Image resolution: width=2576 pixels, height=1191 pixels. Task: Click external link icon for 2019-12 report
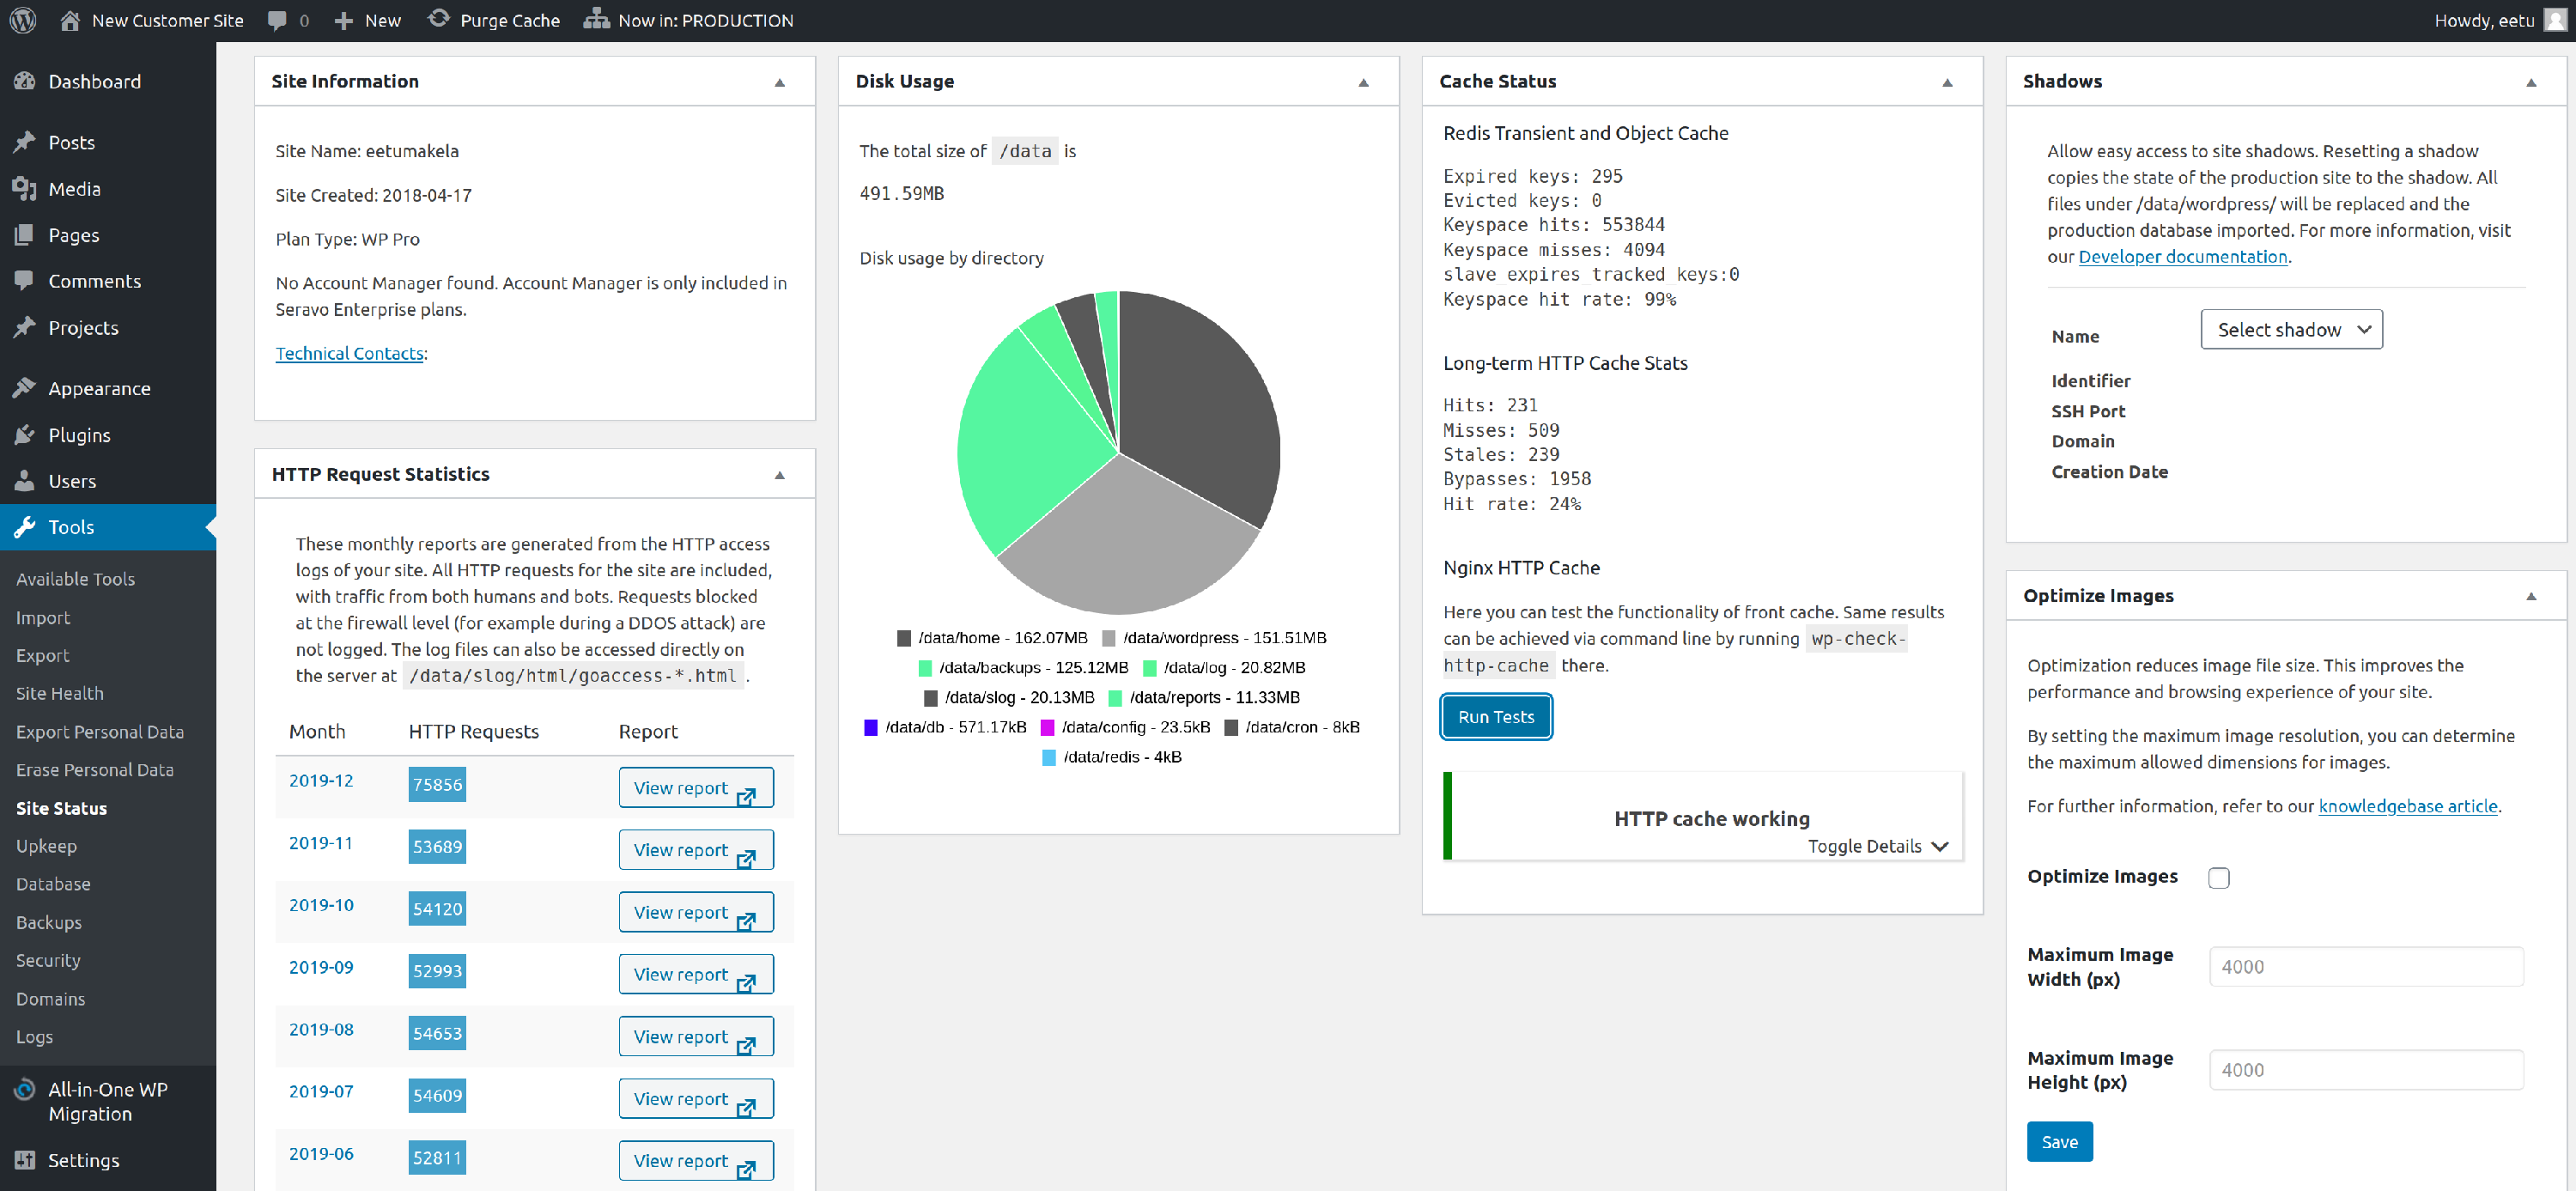pyautogui.click(x=746, y=797)
